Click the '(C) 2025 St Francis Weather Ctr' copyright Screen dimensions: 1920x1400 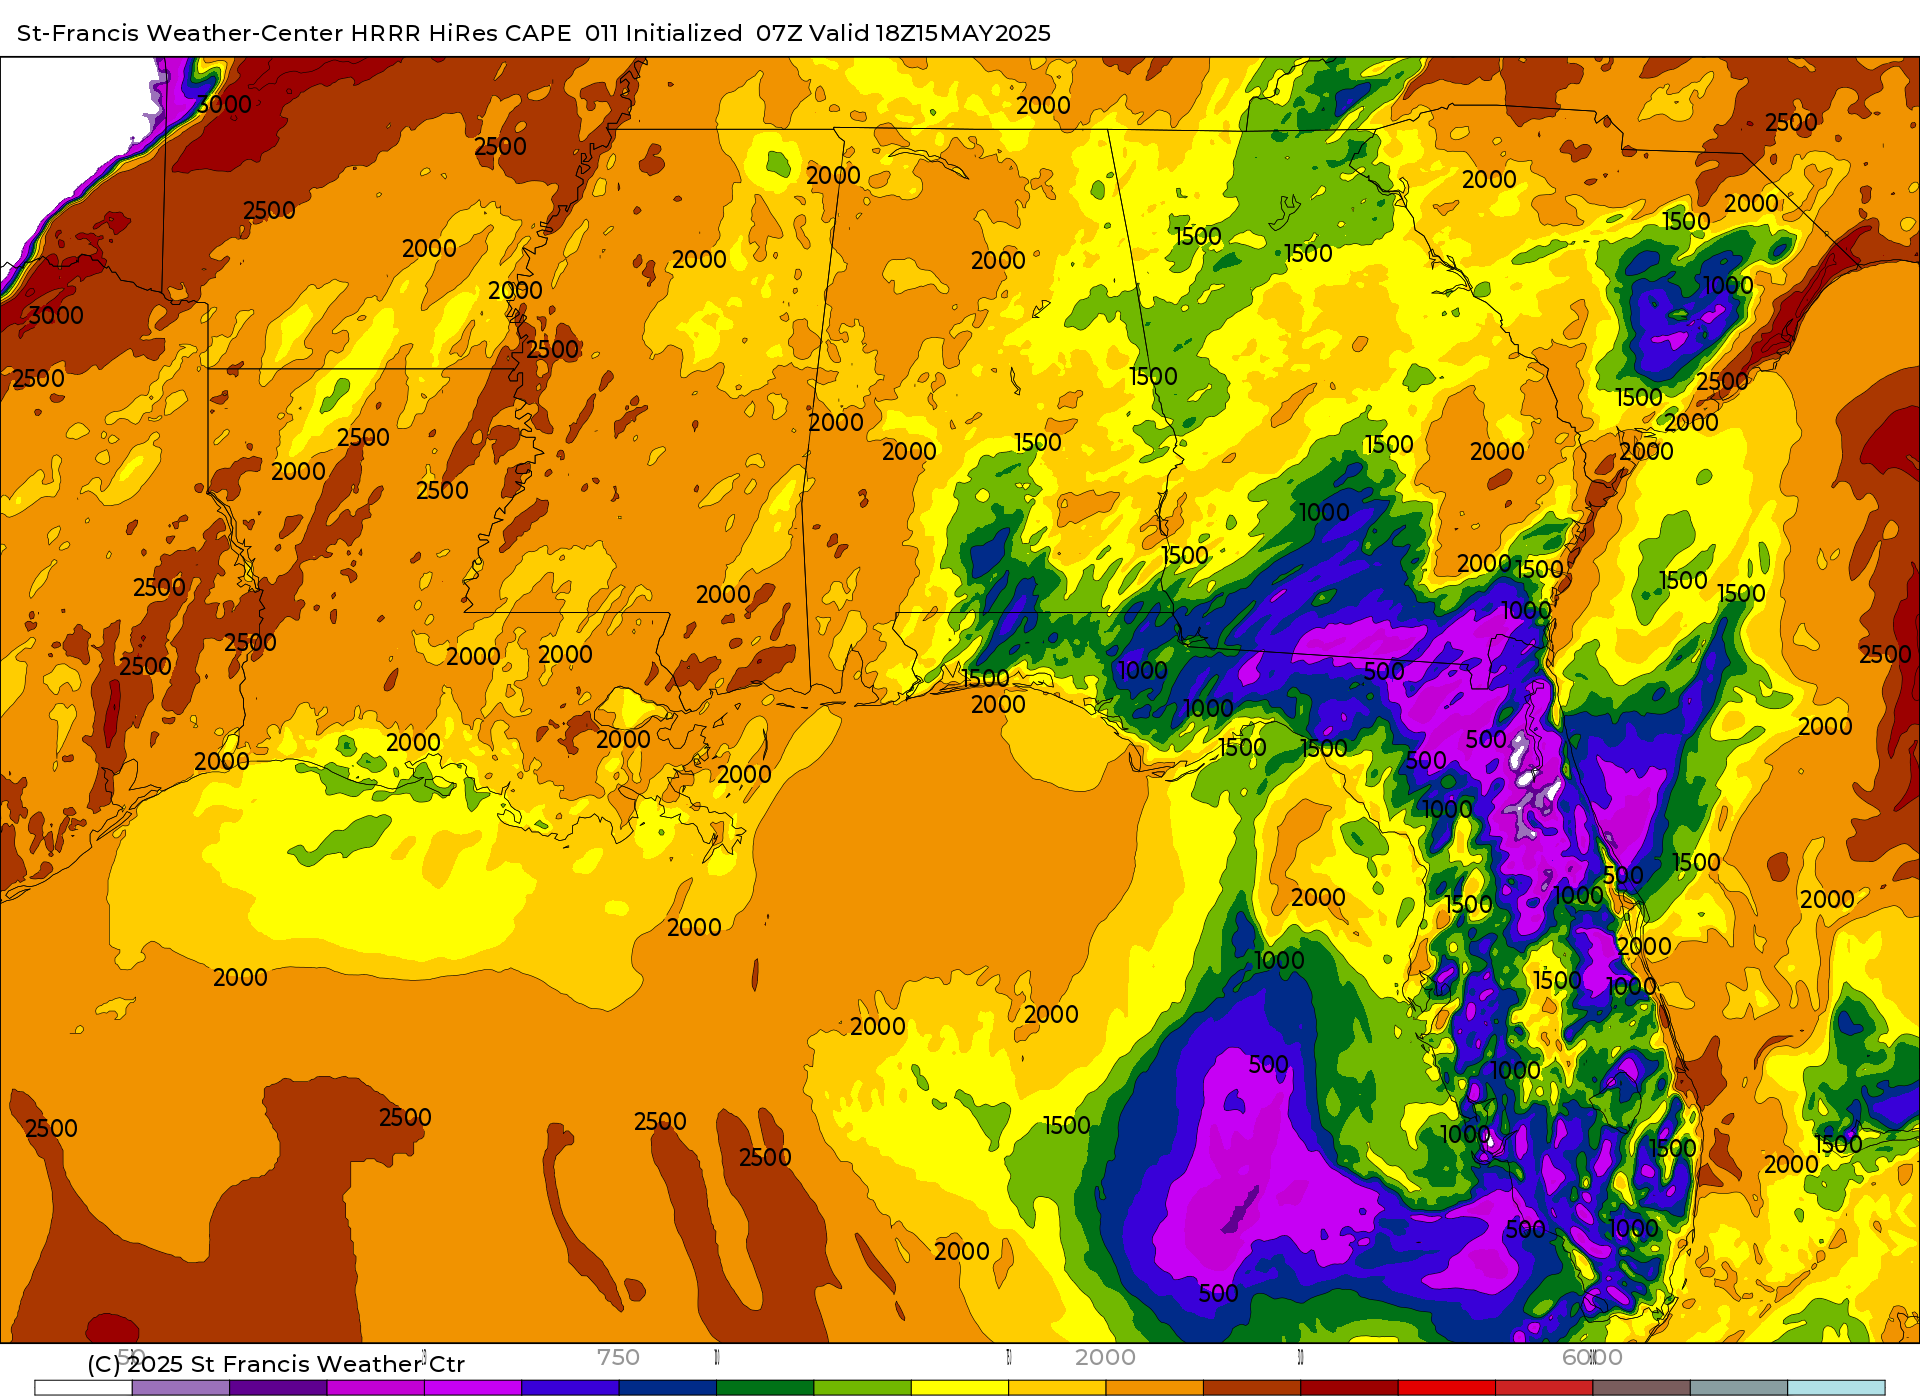tap(276, 1364)
